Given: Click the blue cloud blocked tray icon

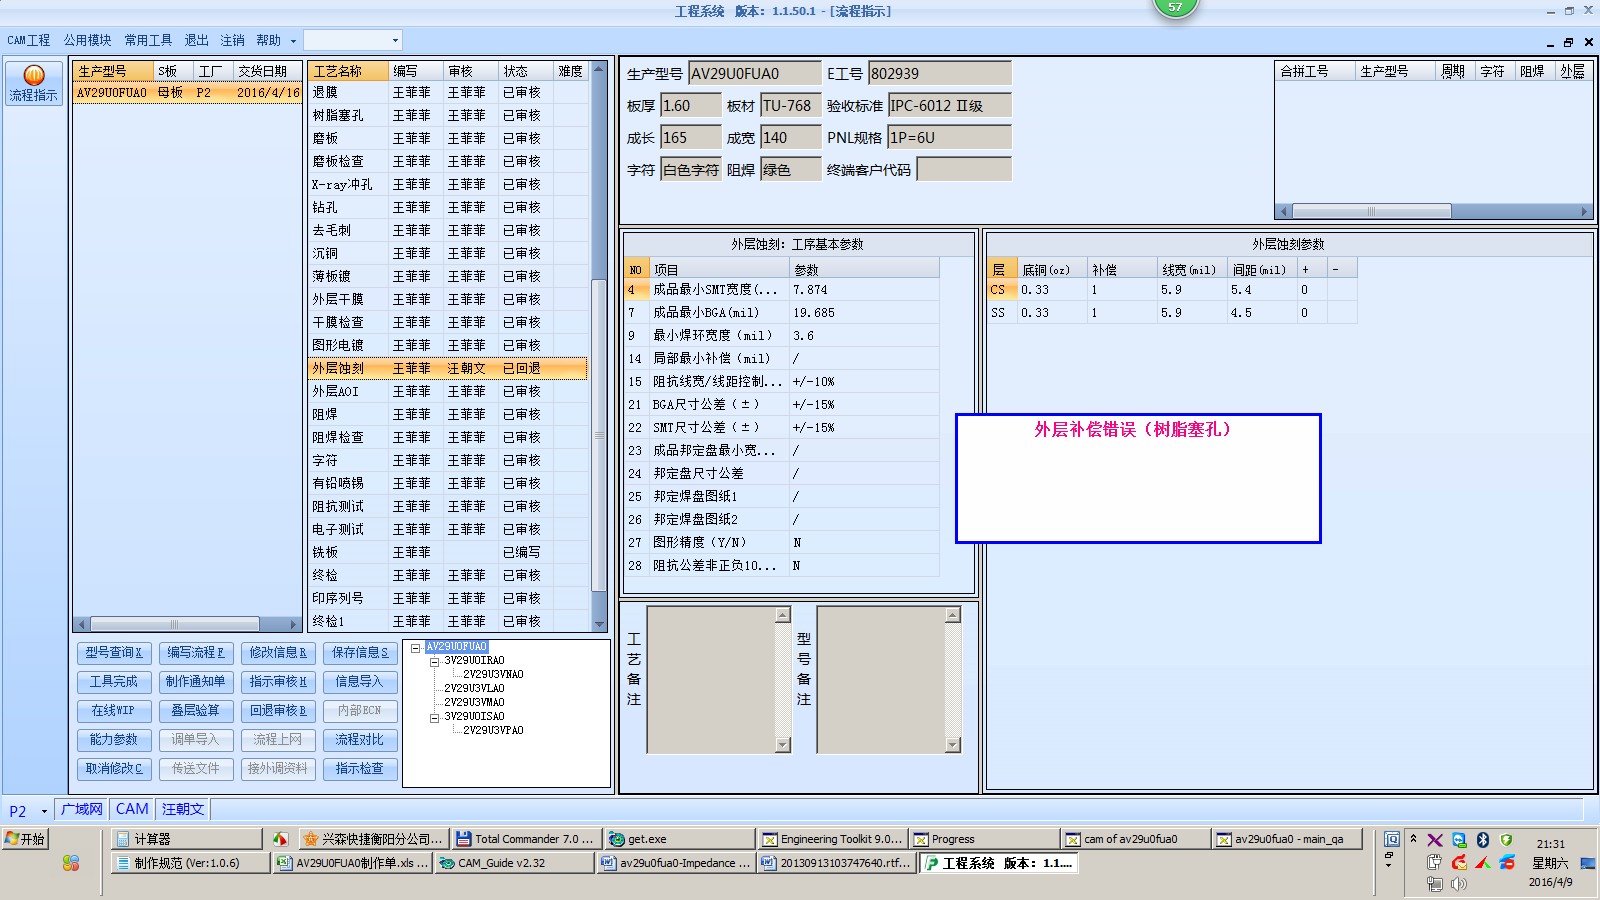Looking at the screenshot, I should [x=1506, y=862].
